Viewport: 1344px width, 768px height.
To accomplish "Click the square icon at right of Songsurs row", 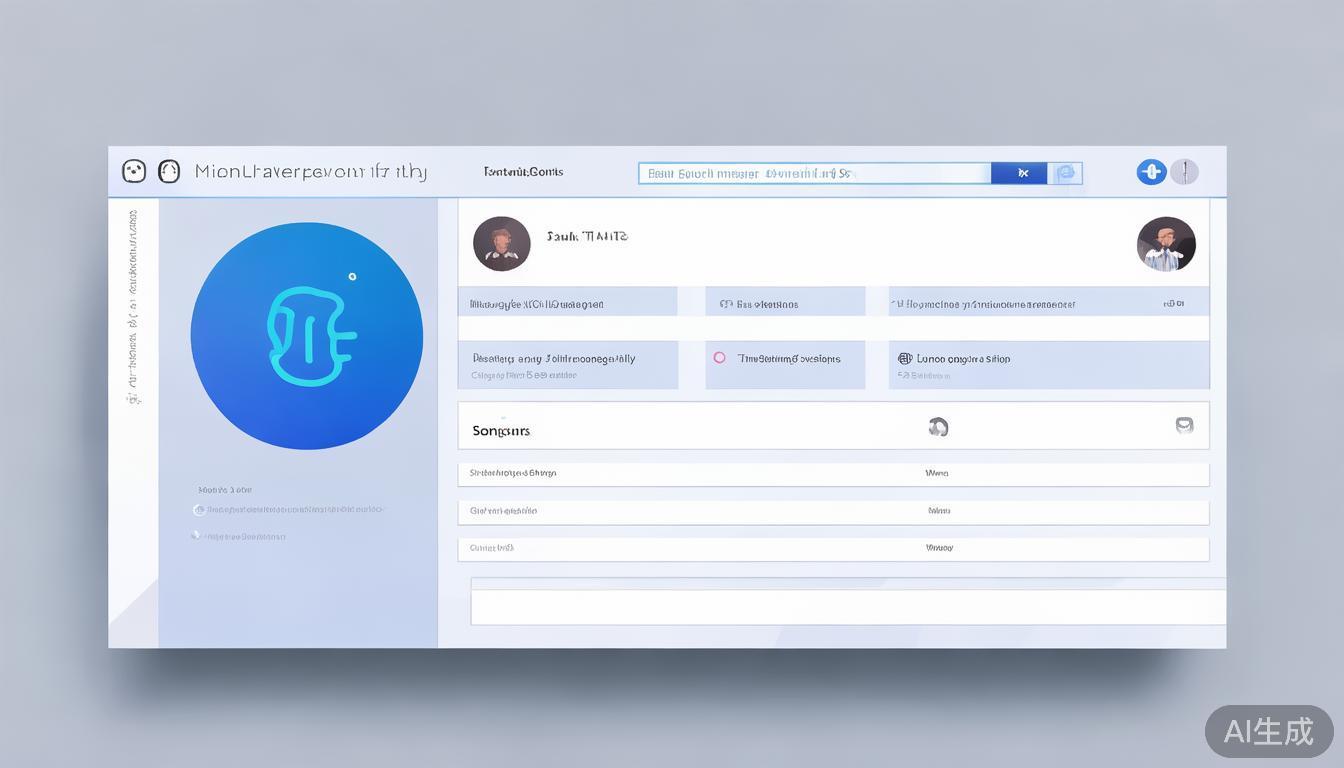I will click(1184, 426).
